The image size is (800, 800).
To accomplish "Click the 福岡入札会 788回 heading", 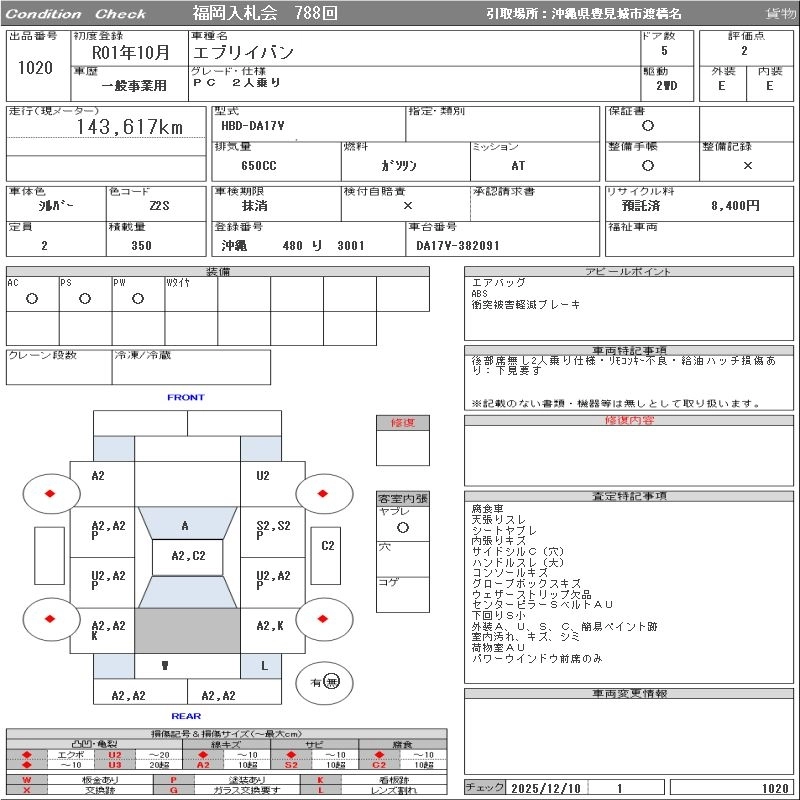I will click(265, 13).
